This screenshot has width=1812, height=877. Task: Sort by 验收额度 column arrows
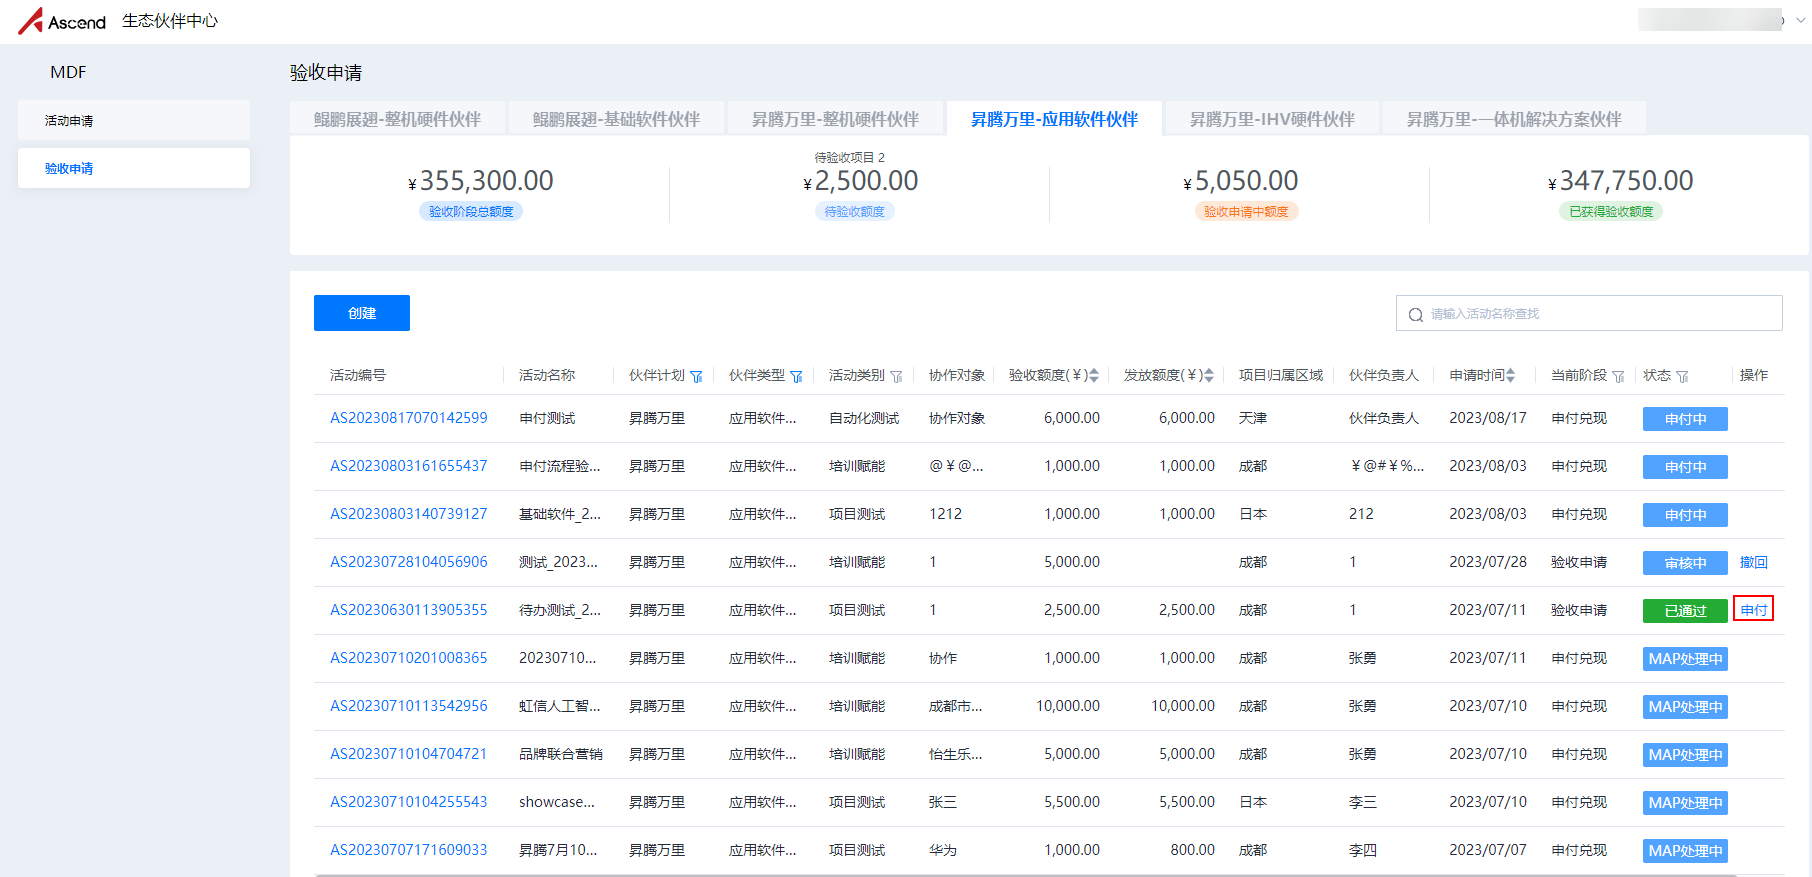click(x=1094, y=375)
